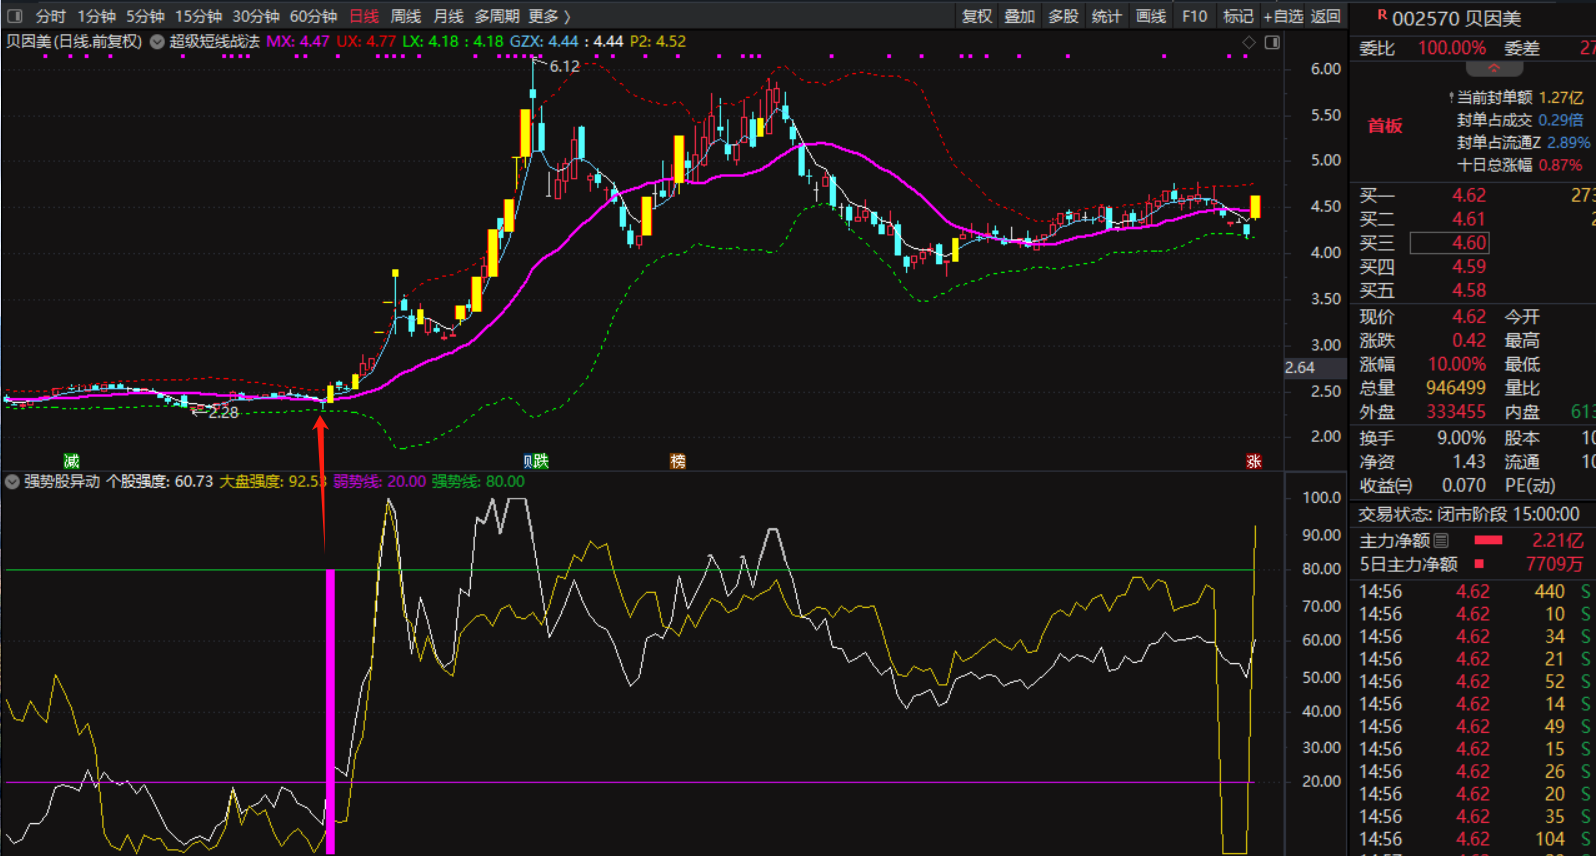Switch to the 周线 weekly period
The width and height of the screenshot is (1596, 856).
(405, 16)
